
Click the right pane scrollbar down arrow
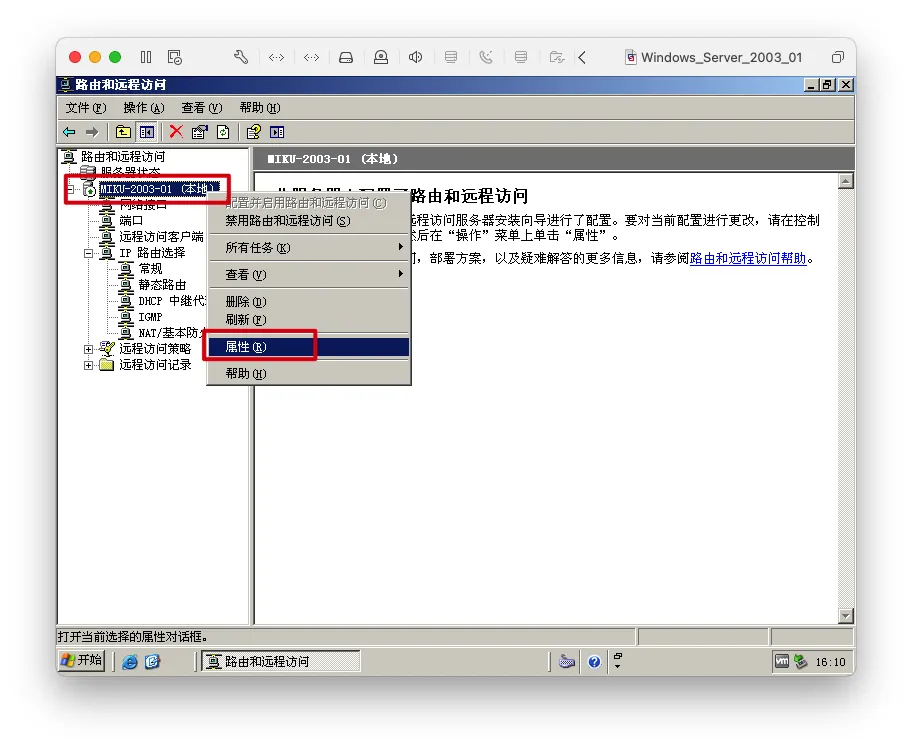(x=846, y=616)
